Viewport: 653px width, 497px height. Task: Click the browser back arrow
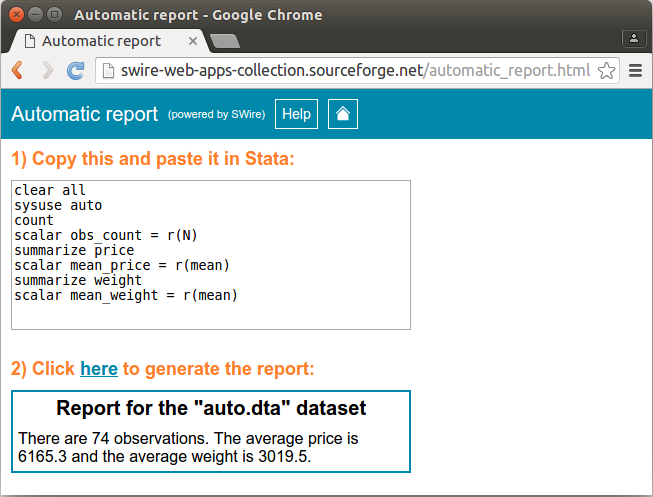[x=17, y=71]
